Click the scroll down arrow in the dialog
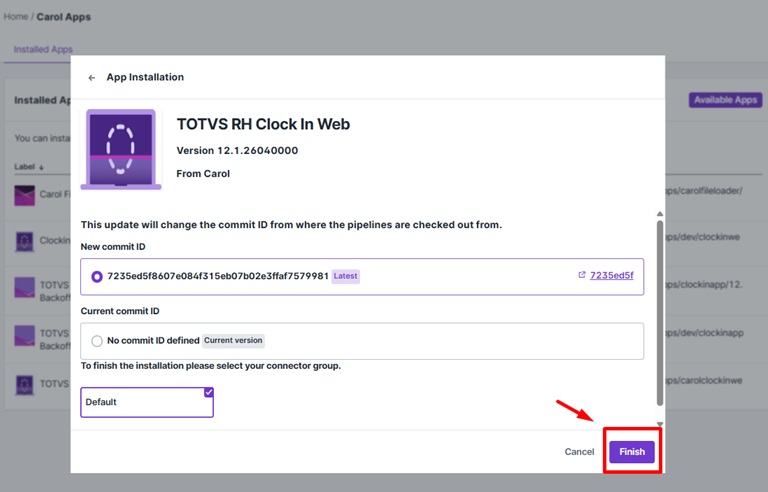 point(660,424)
